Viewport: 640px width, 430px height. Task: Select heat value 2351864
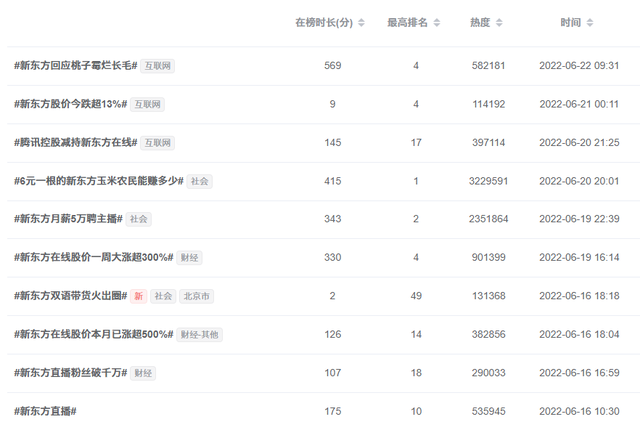click(x=489, y=219)
